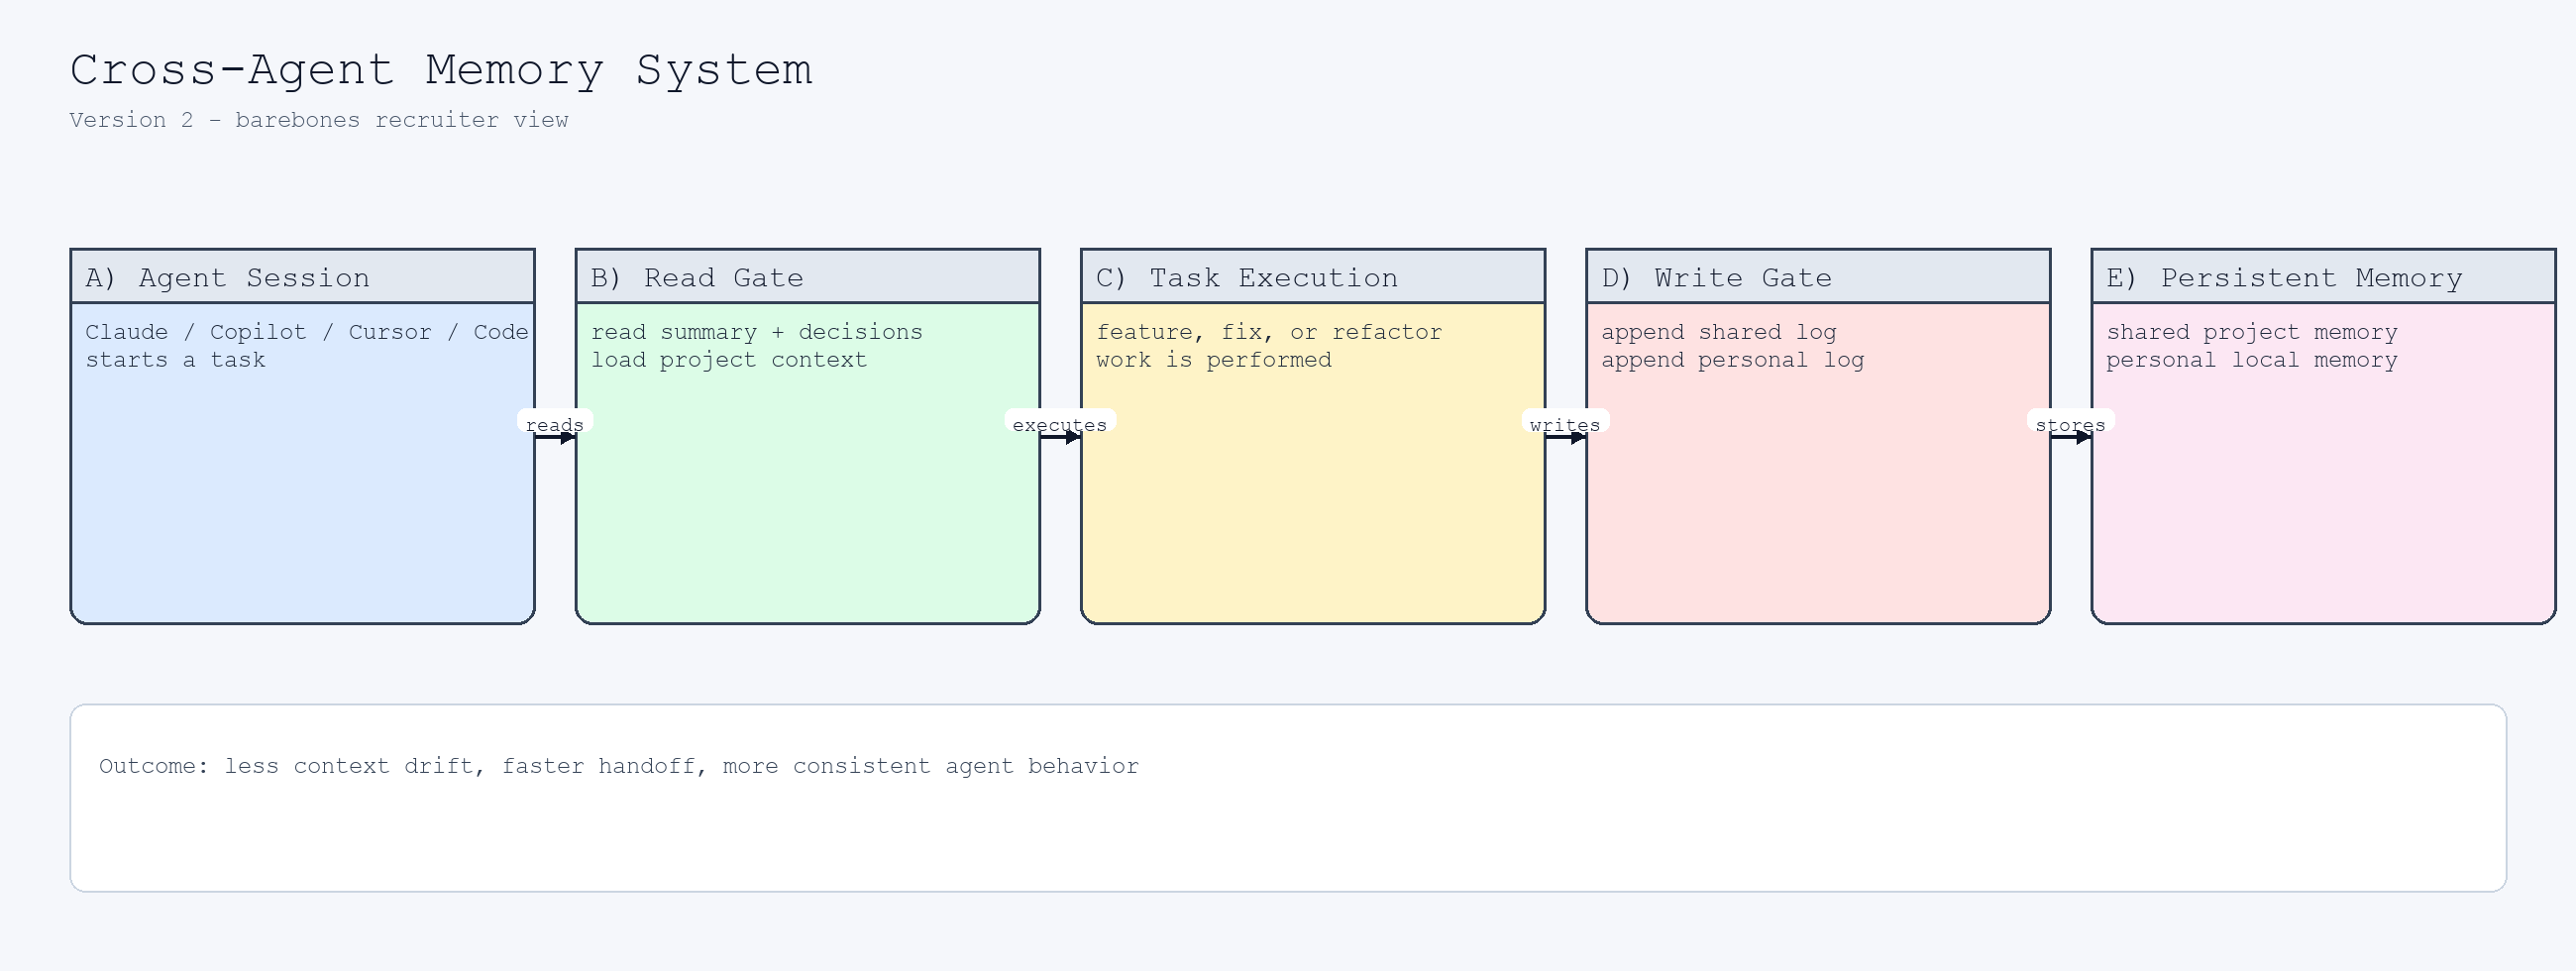
Task: Click the 'writes' arrow label
Action: pos(1564,424)
